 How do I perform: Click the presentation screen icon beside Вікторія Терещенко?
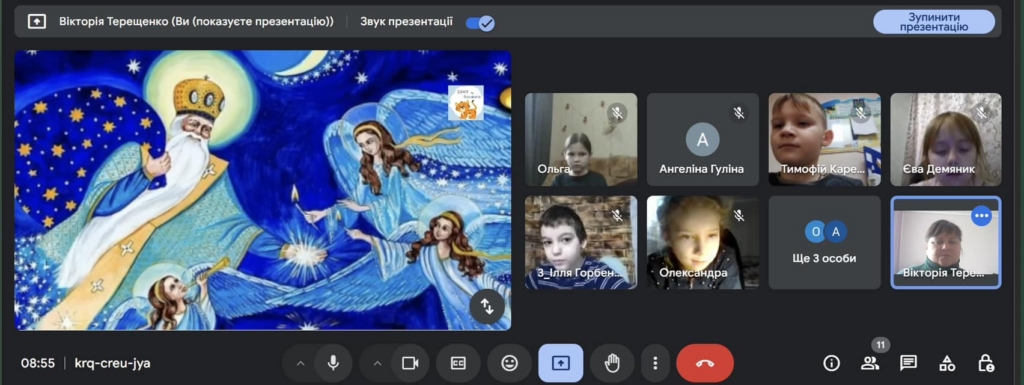point(37,21)
